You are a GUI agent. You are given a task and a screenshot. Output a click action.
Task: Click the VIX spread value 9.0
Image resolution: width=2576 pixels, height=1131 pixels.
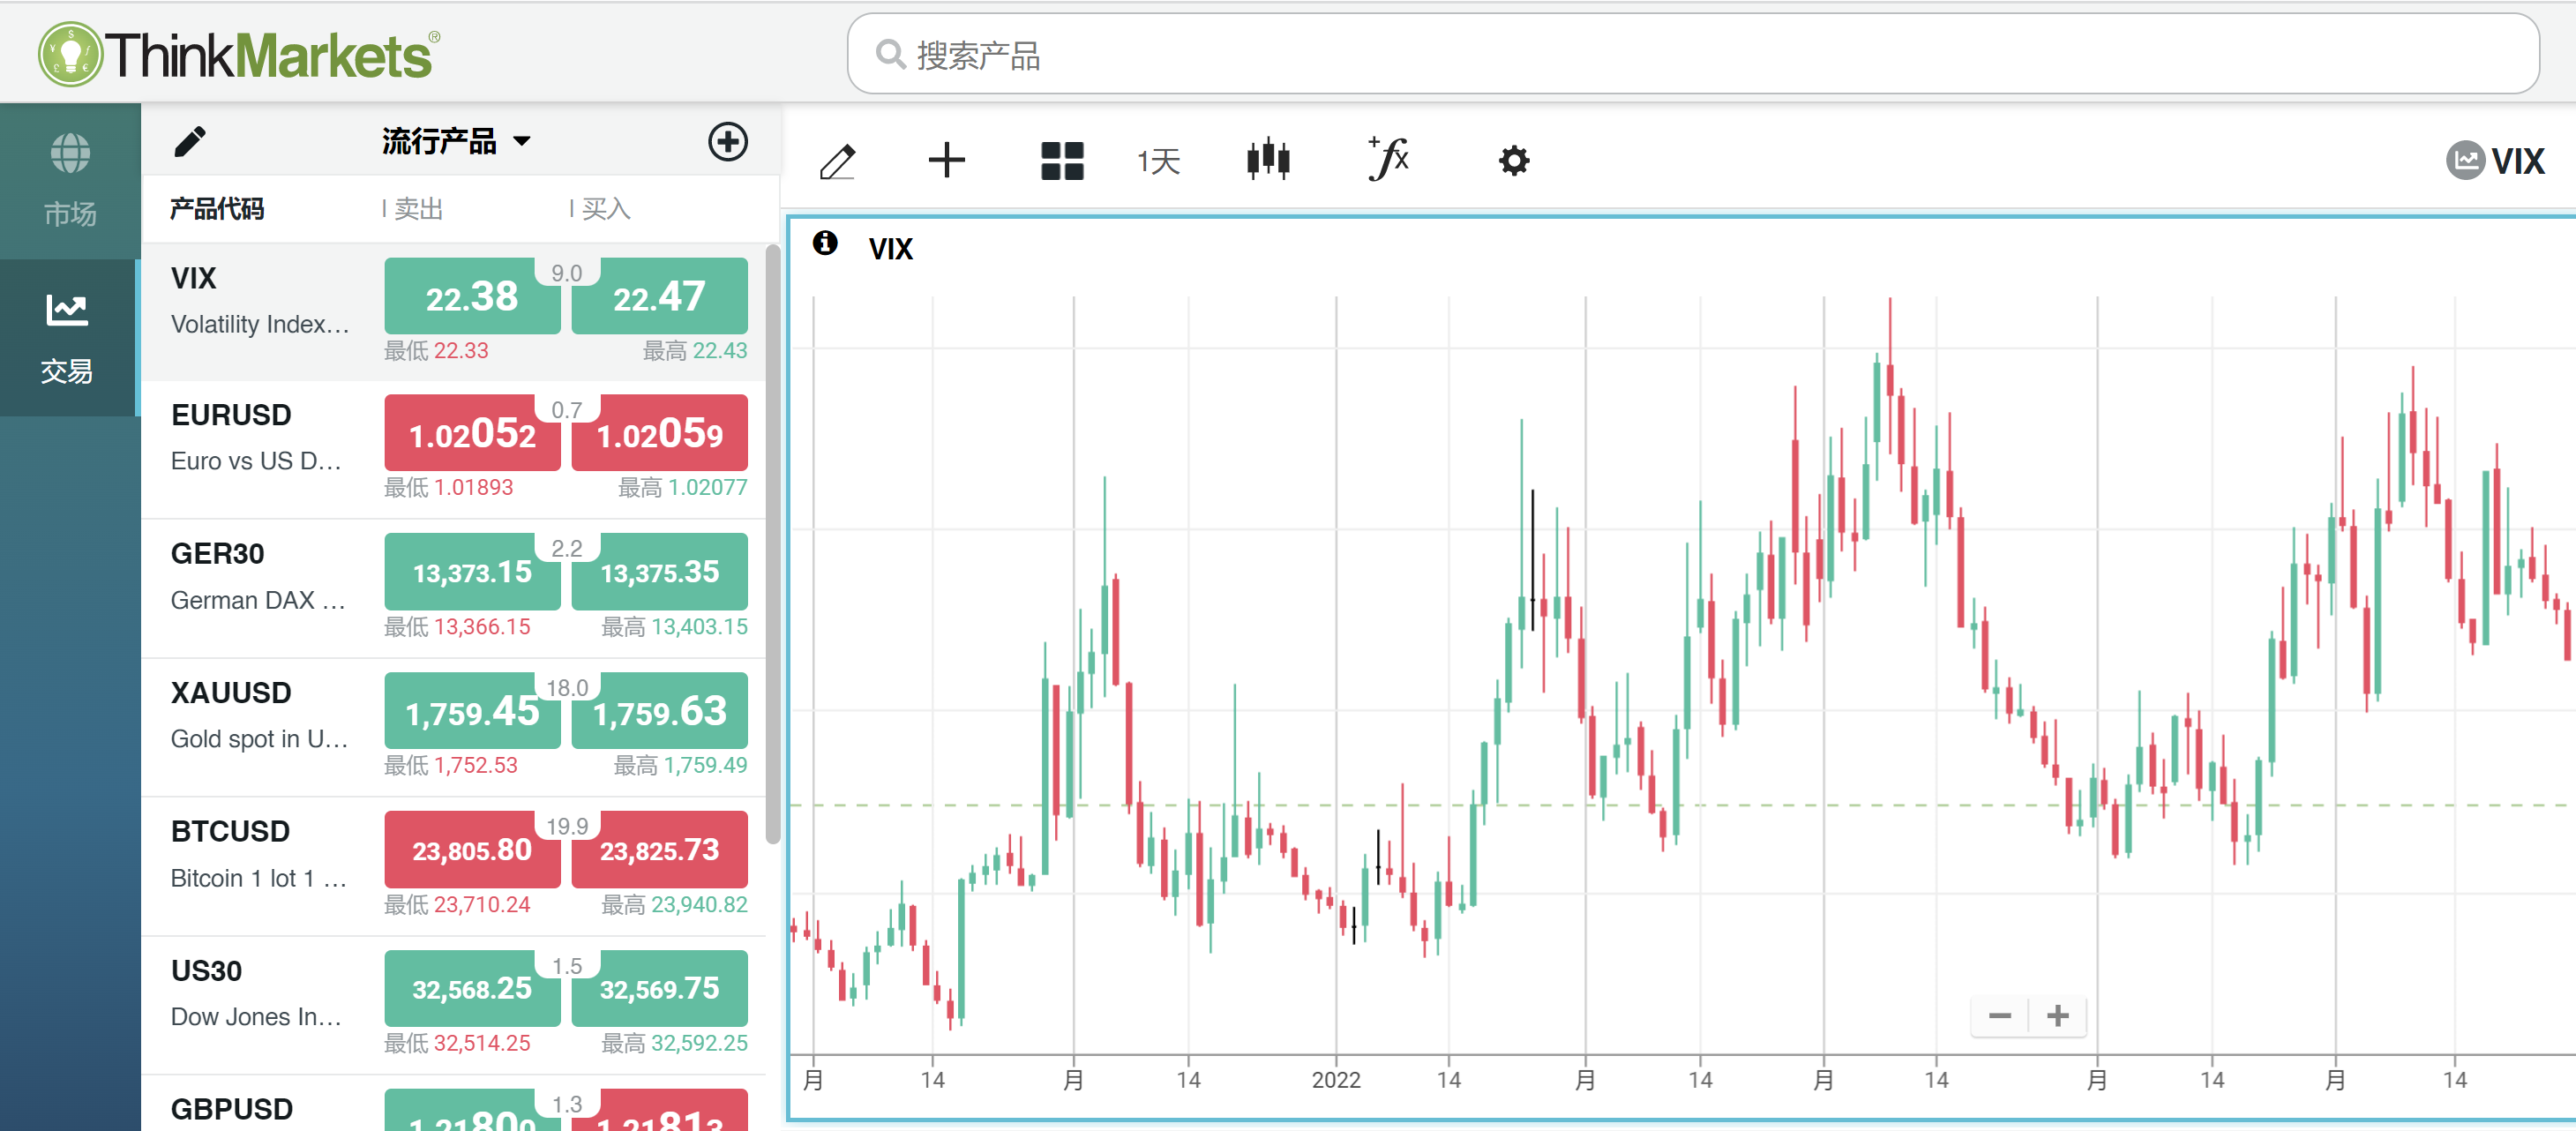[566, 273]
